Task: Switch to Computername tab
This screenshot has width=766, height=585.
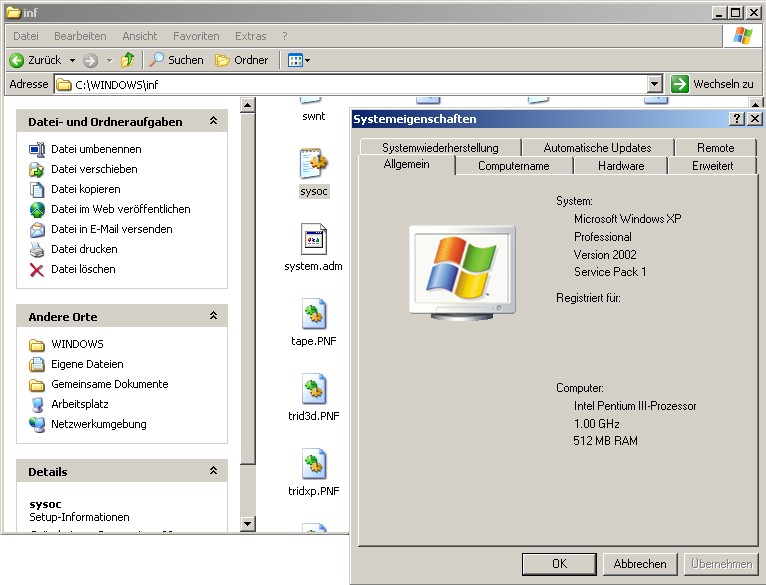Action: (513, 166)
